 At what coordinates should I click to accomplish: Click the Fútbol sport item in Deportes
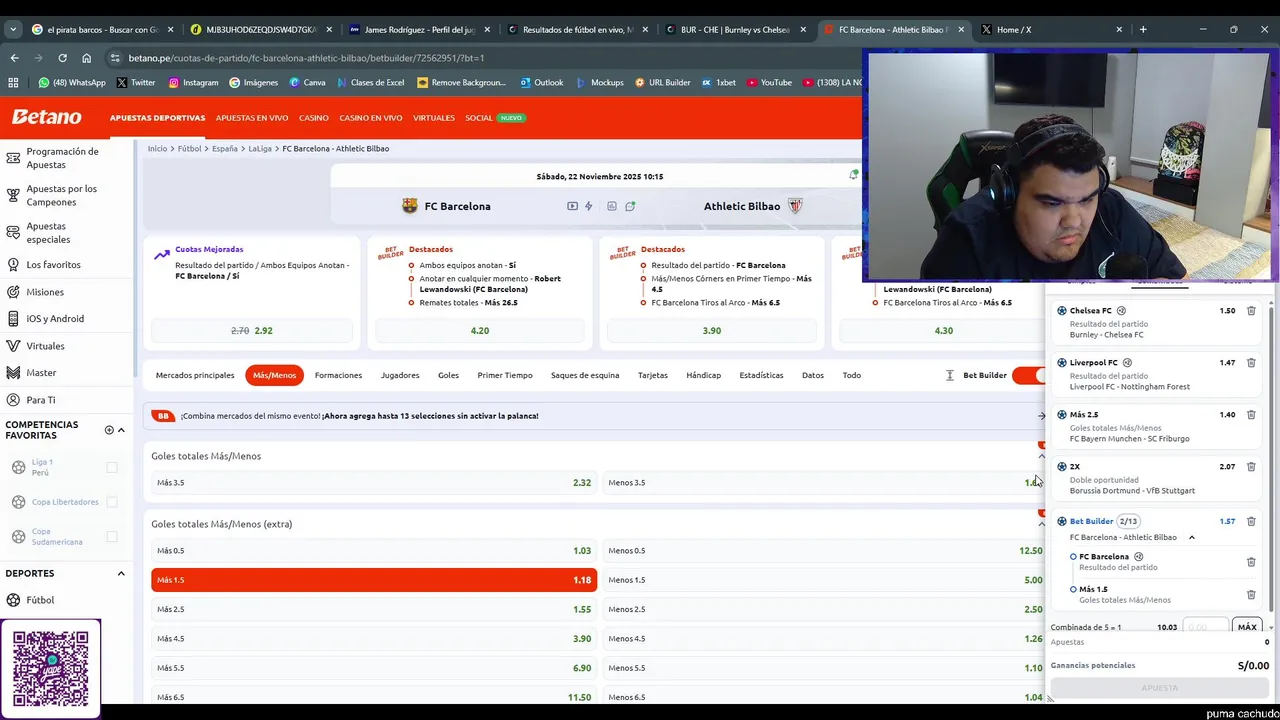(40, 600)
